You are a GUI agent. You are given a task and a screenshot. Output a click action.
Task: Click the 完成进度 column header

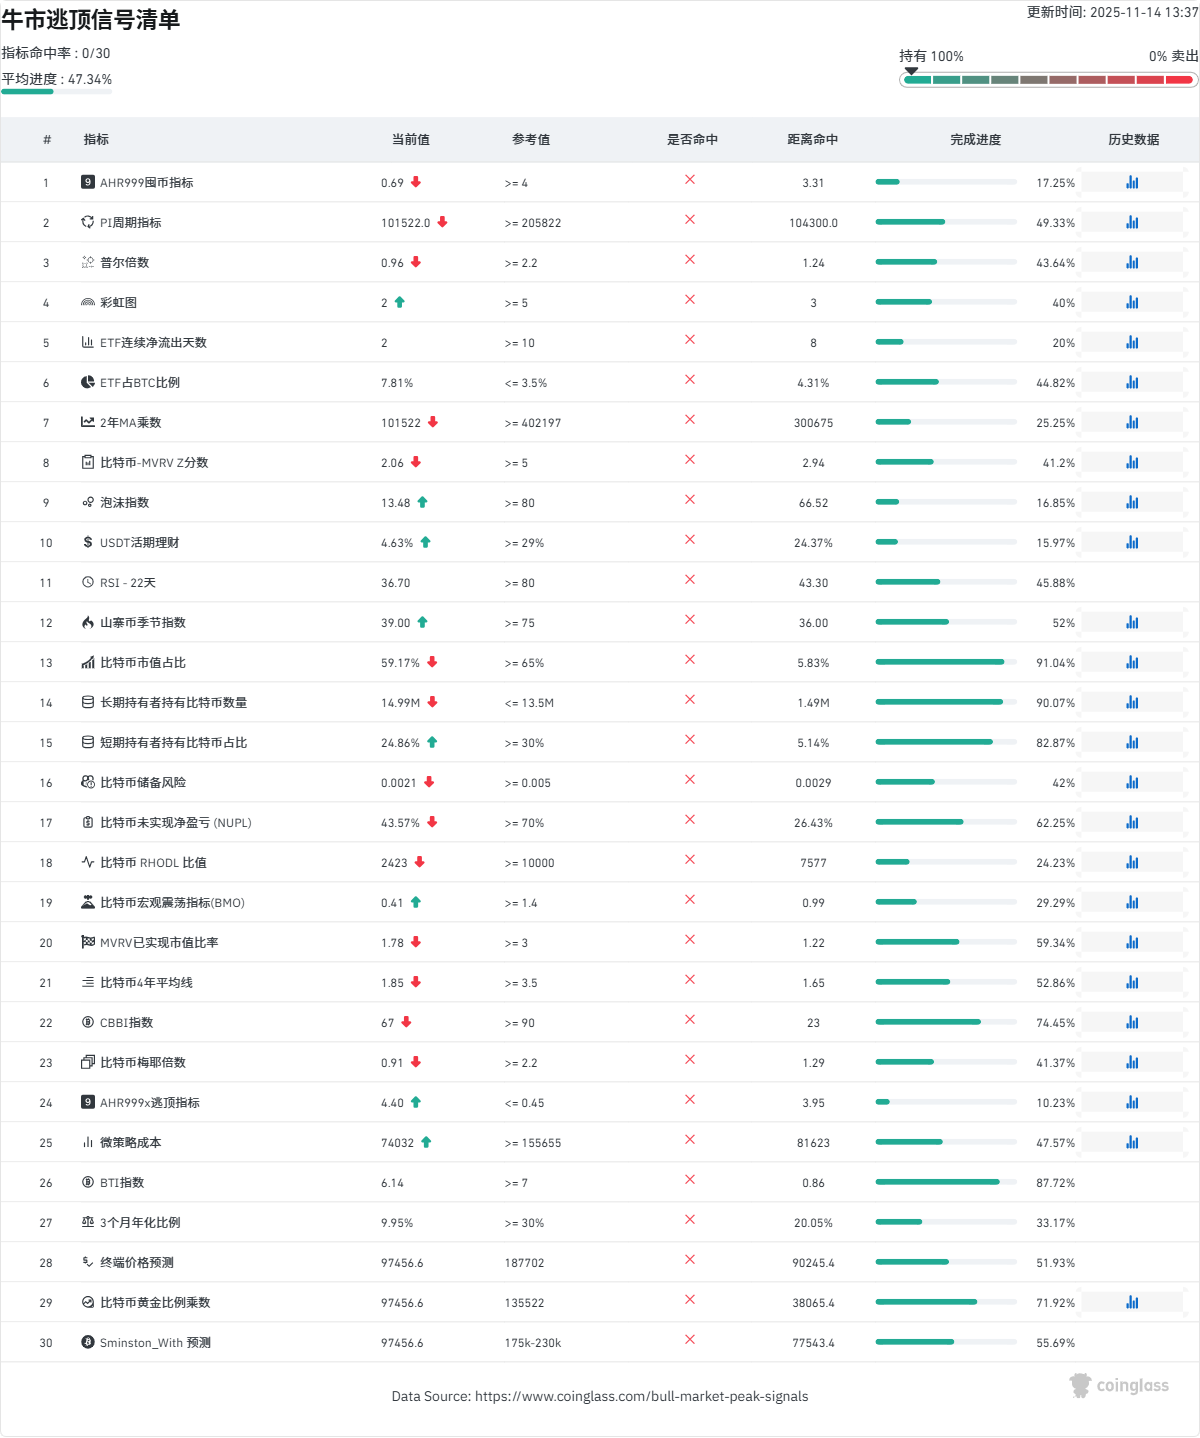pos(975,140)
